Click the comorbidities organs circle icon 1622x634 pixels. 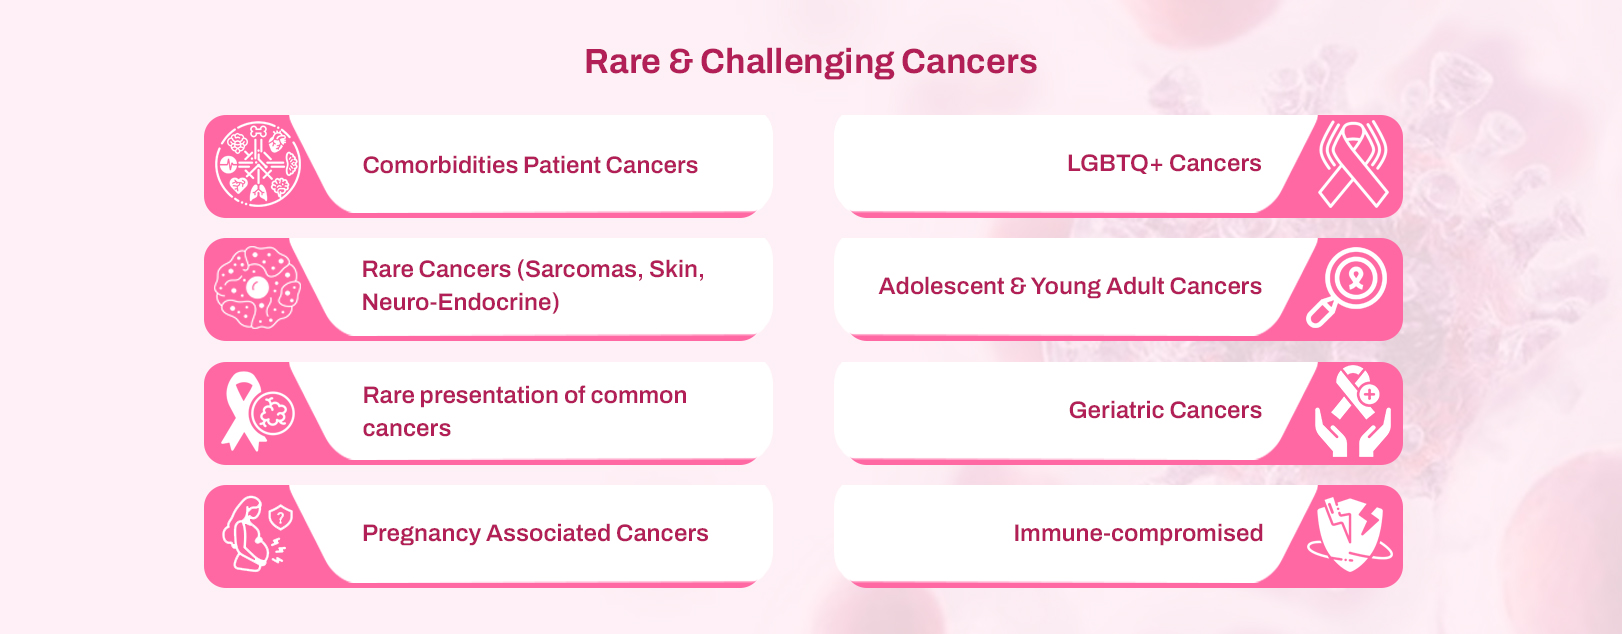[x=258, y=165]
